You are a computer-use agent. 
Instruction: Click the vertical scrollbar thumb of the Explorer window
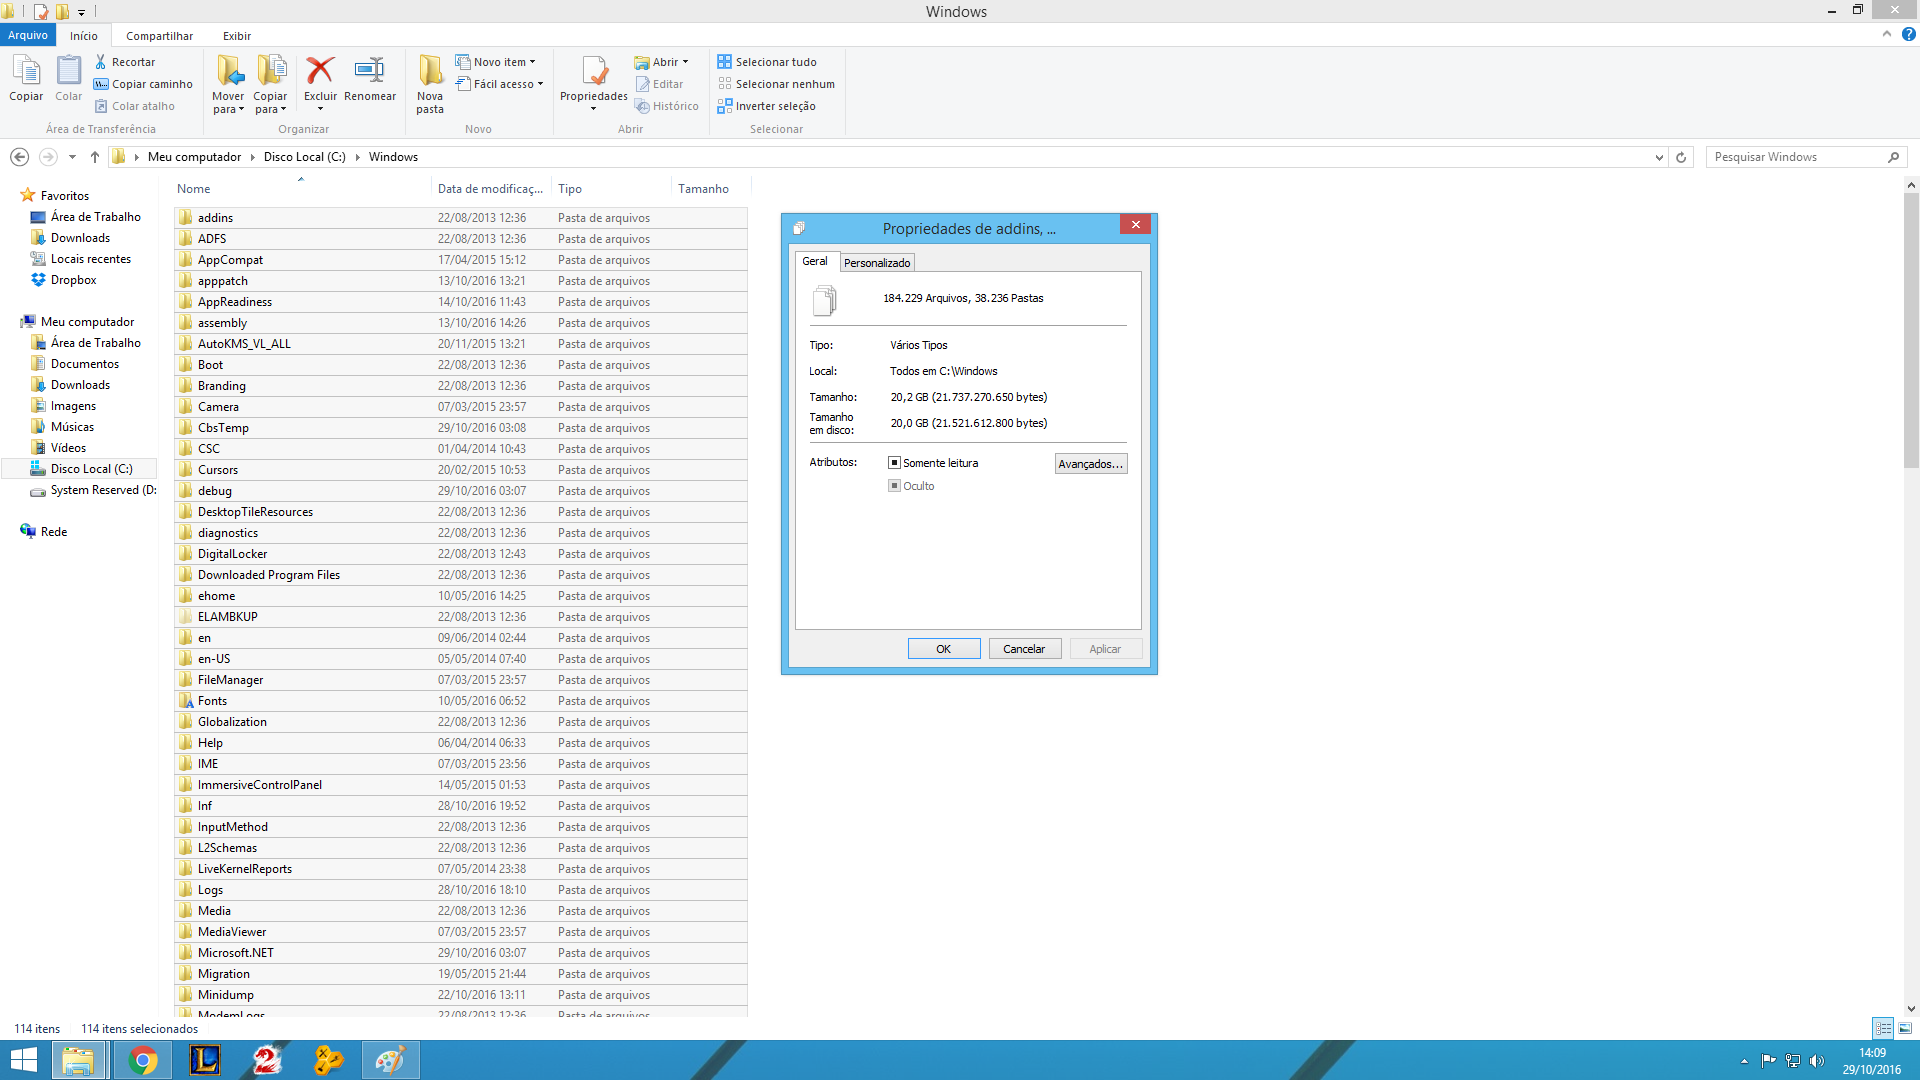pyautogui.click(x=1912, y=330)
